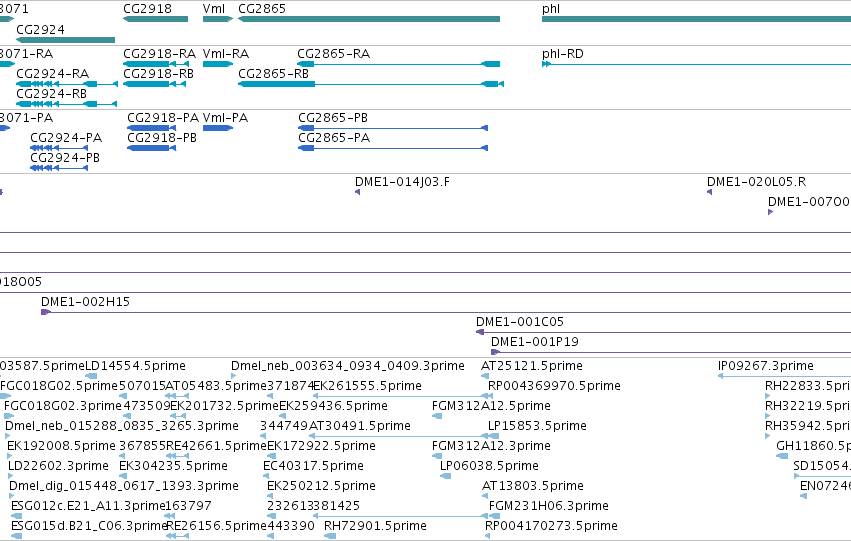Select EST Dmel_dig_015448_0617_1393.3prime

(x=124, y=486)
